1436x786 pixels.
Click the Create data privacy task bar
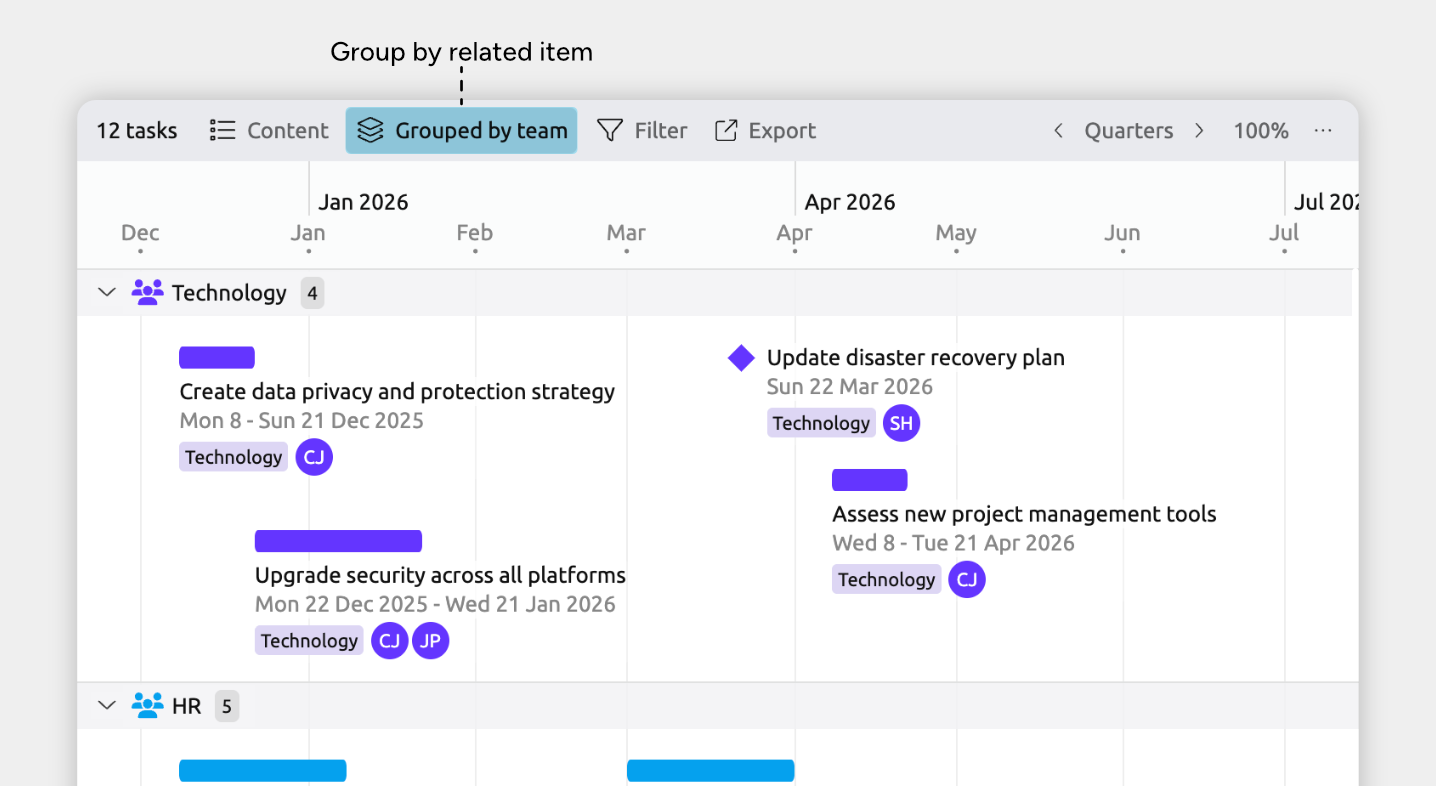click(x=217, y=357)
